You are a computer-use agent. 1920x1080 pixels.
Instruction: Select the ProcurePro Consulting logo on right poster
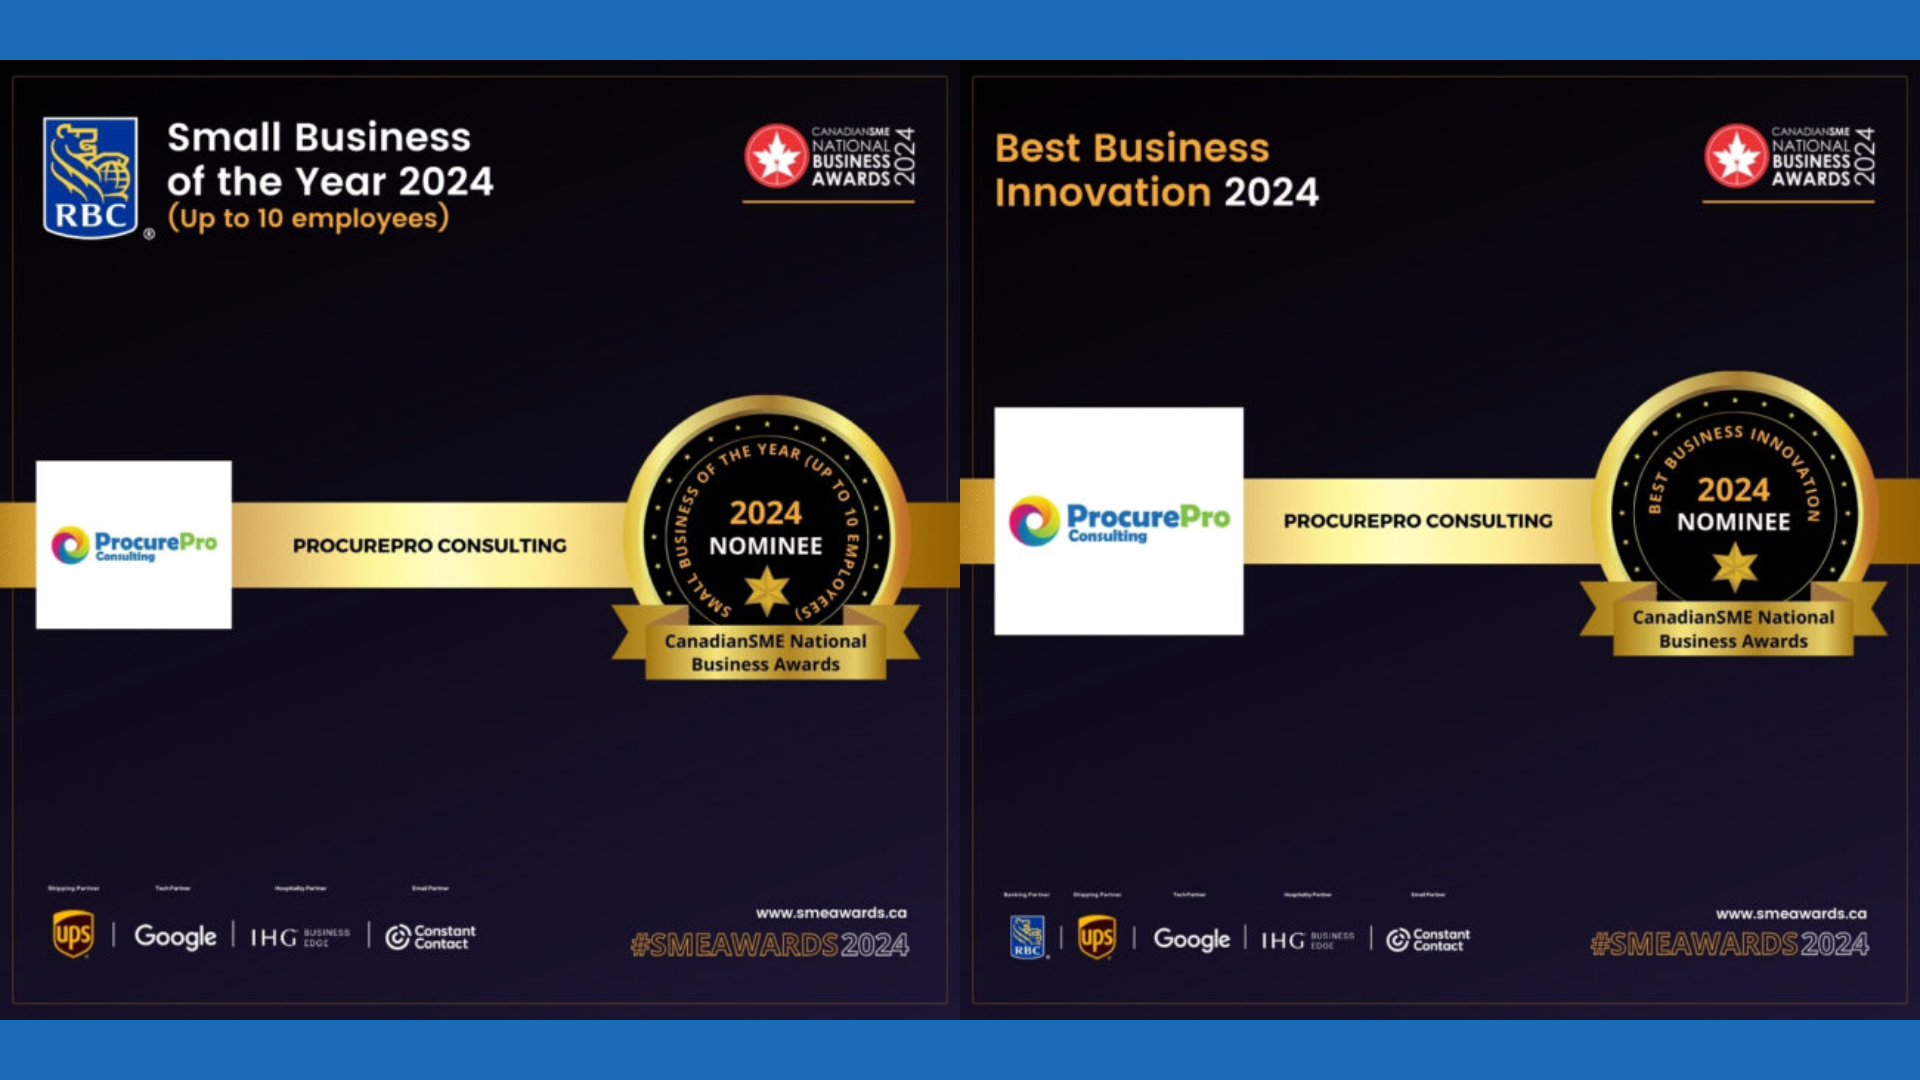point(1119,521)
